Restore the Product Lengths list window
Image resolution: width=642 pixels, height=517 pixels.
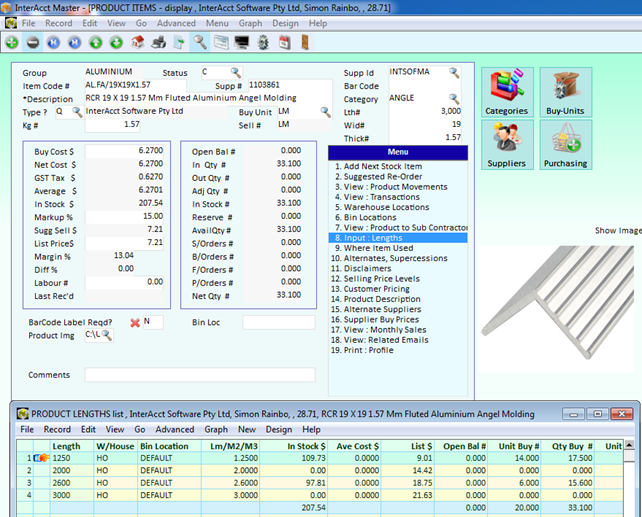click(597, 414)
